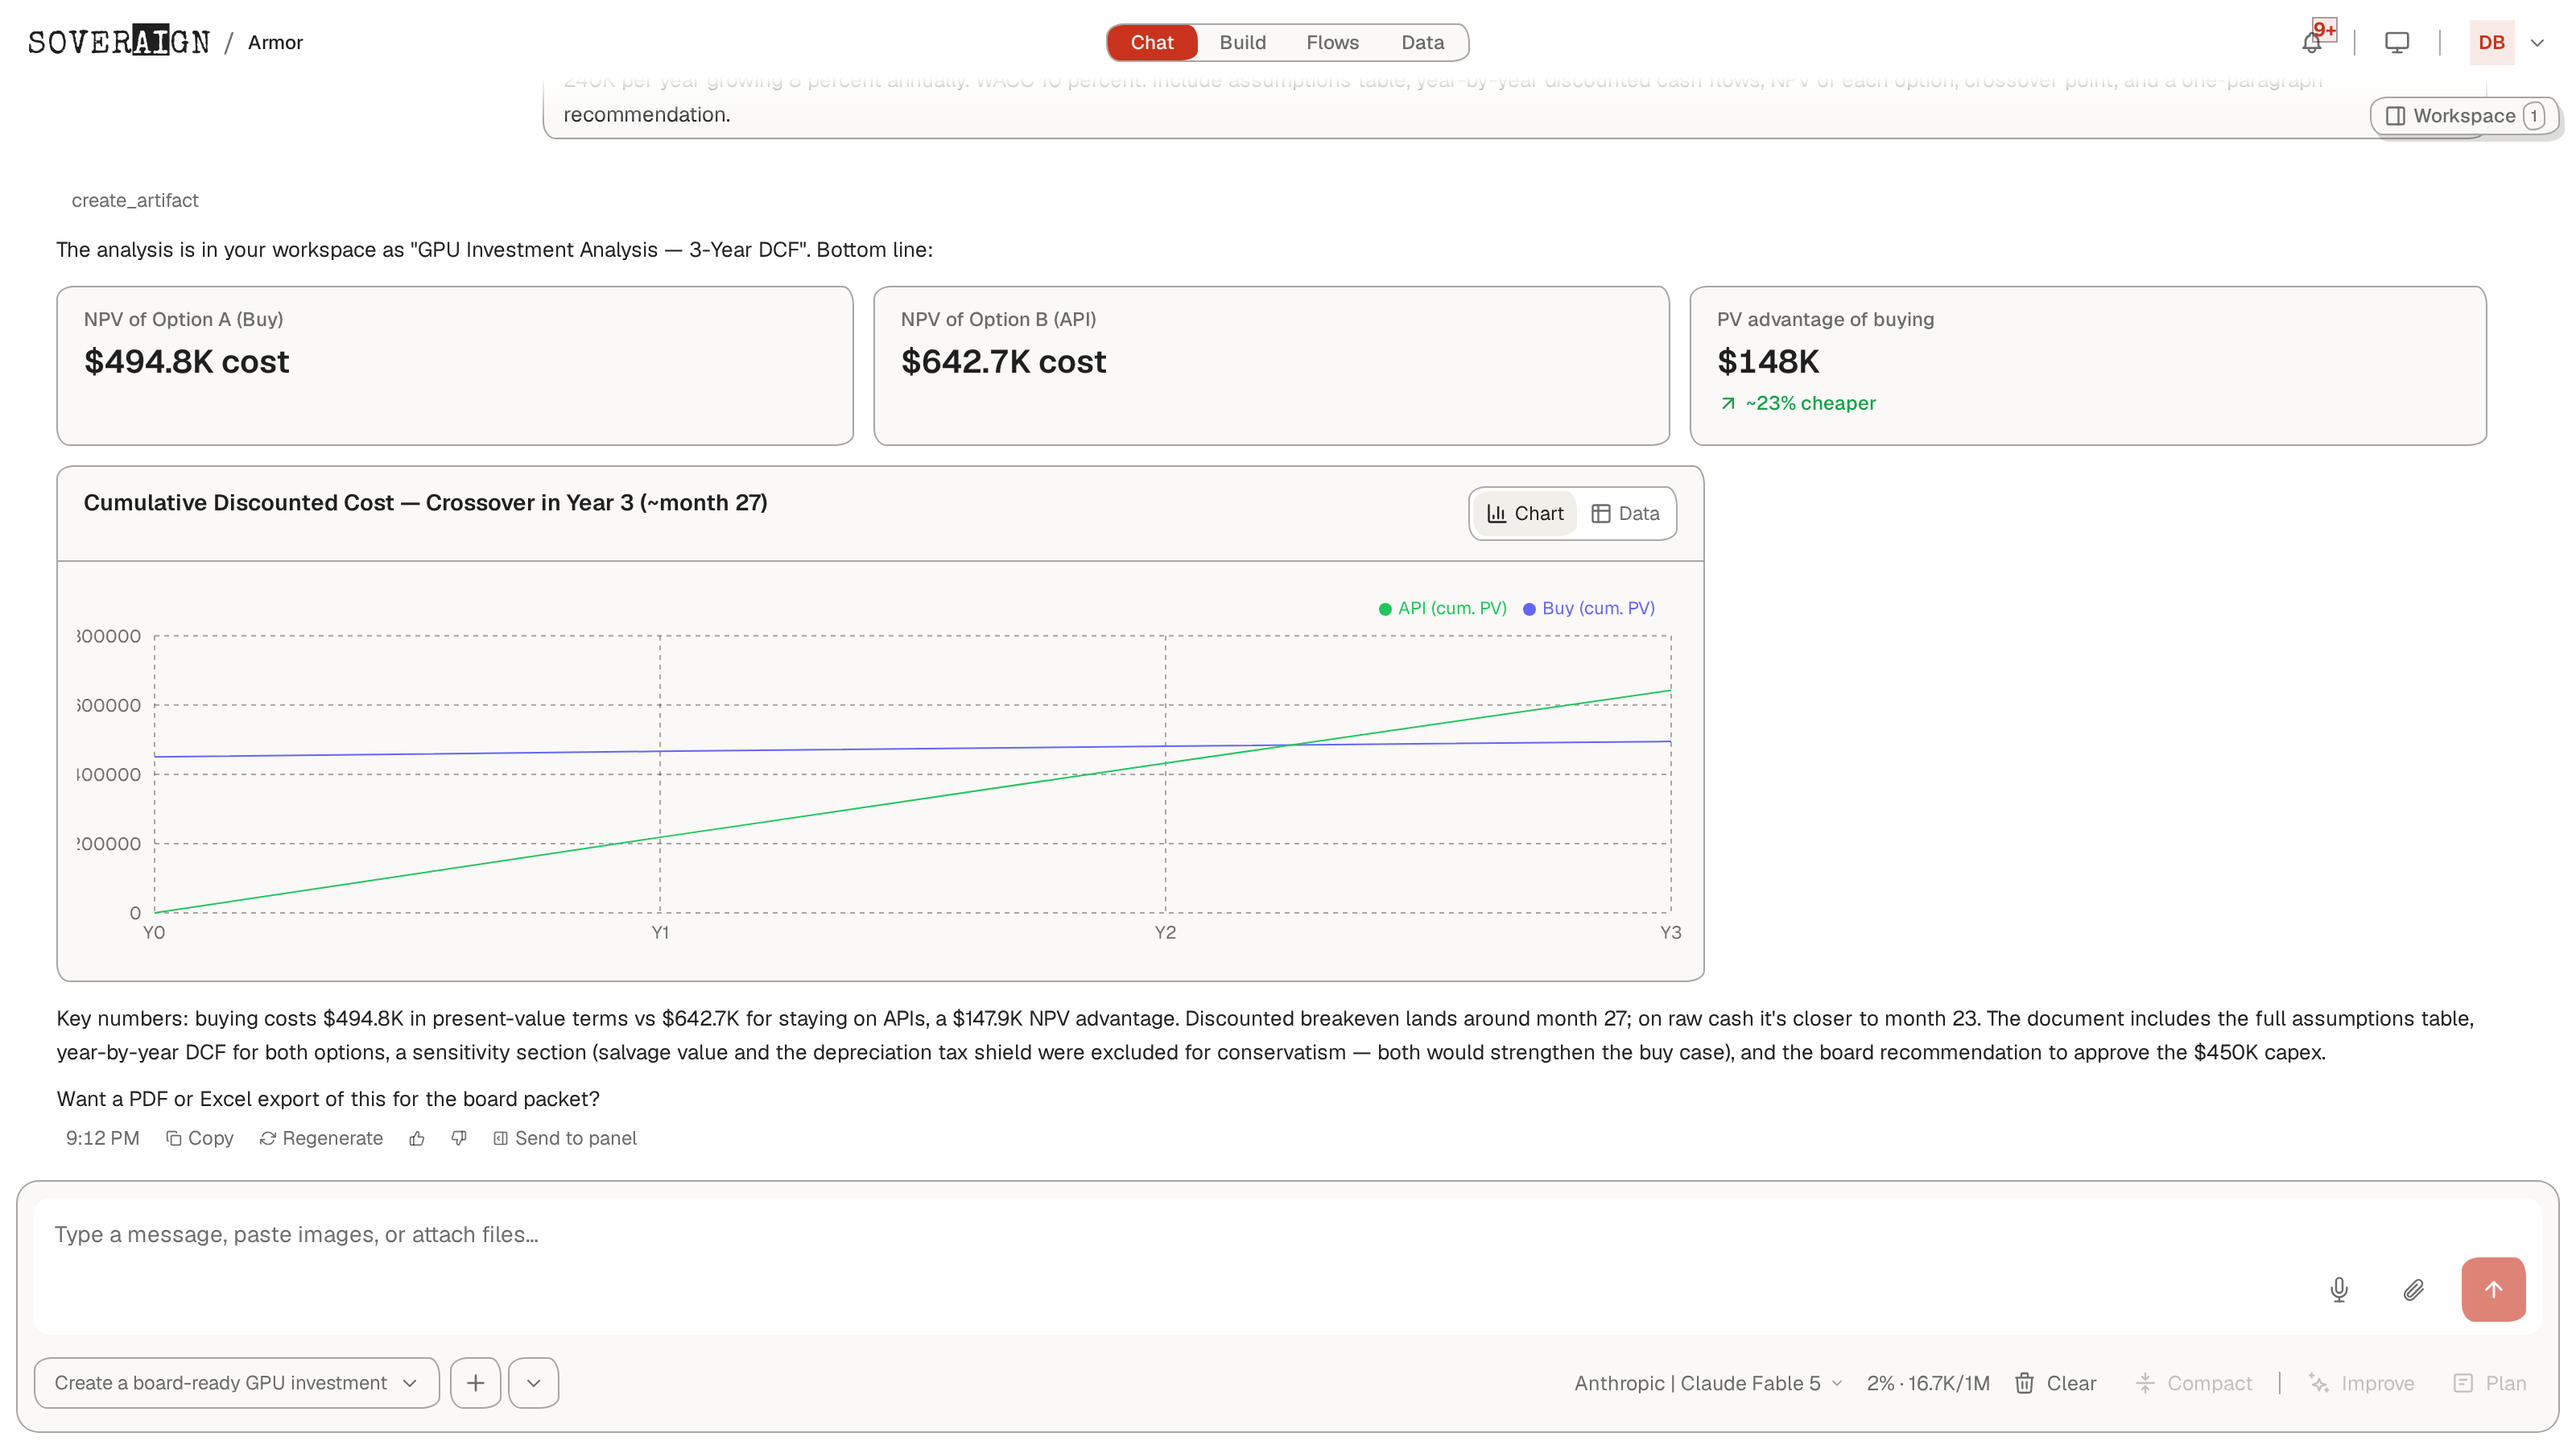
Task: Open the notifications bell
Action: click(2311, 42)
